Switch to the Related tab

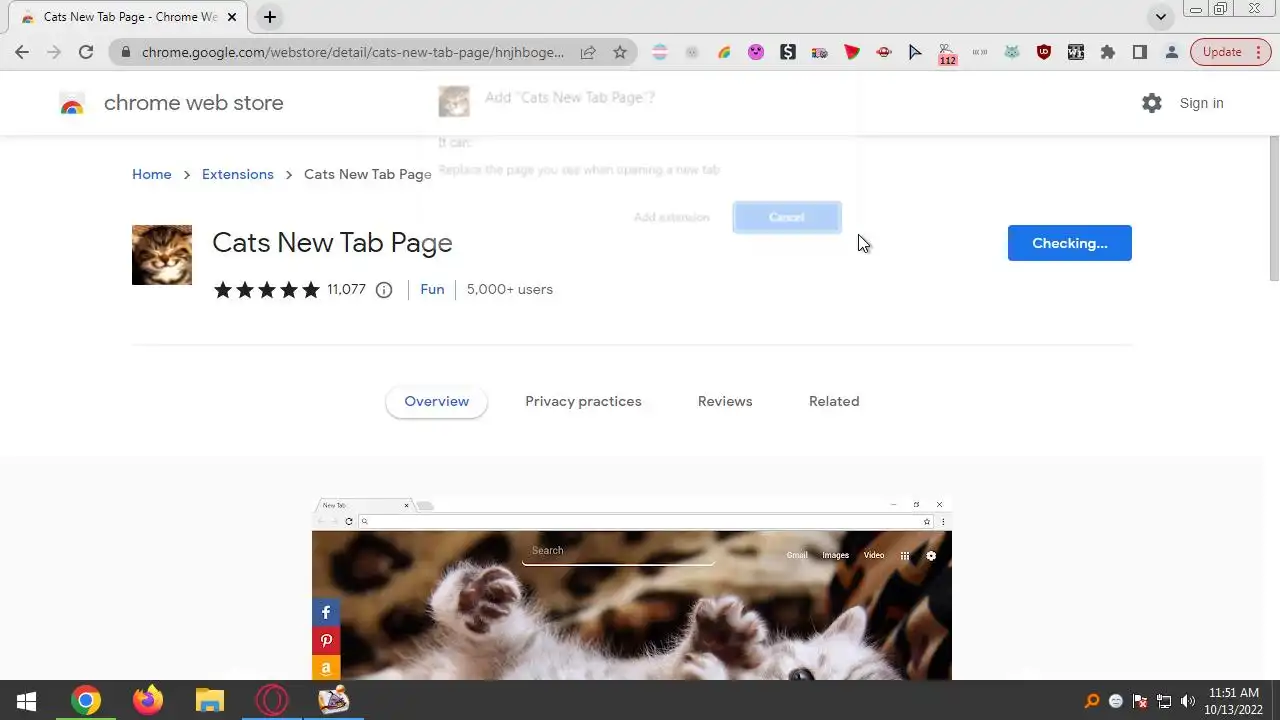click(x=834, y=401)
